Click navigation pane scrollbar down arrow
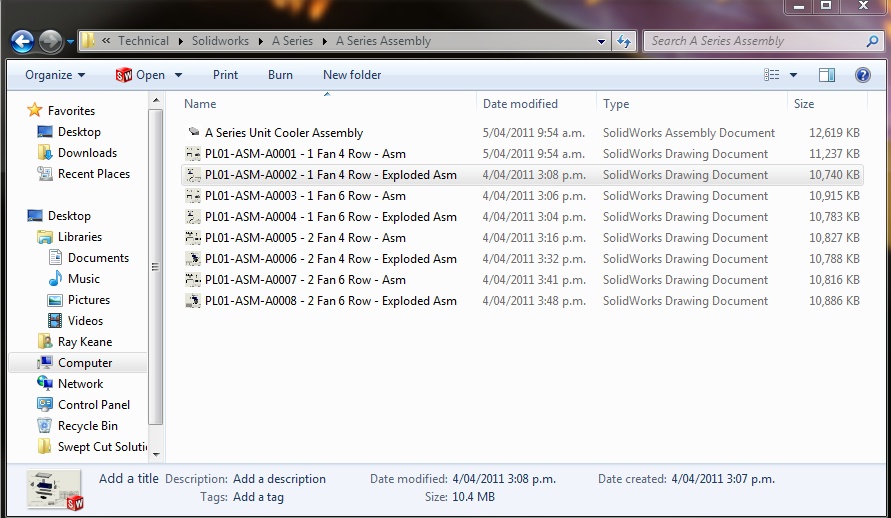The width and height of the screenshot is (891, 518). [156, 454]
